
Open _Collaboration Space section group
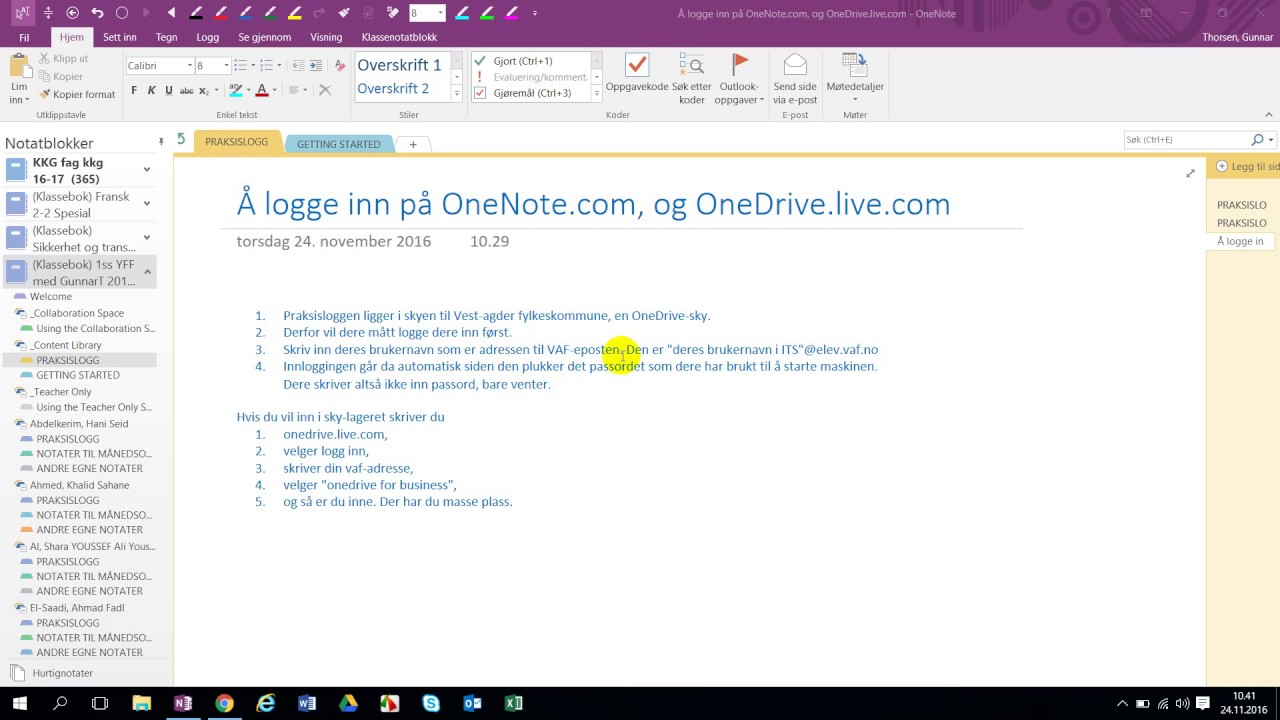[x=79, y=313]
